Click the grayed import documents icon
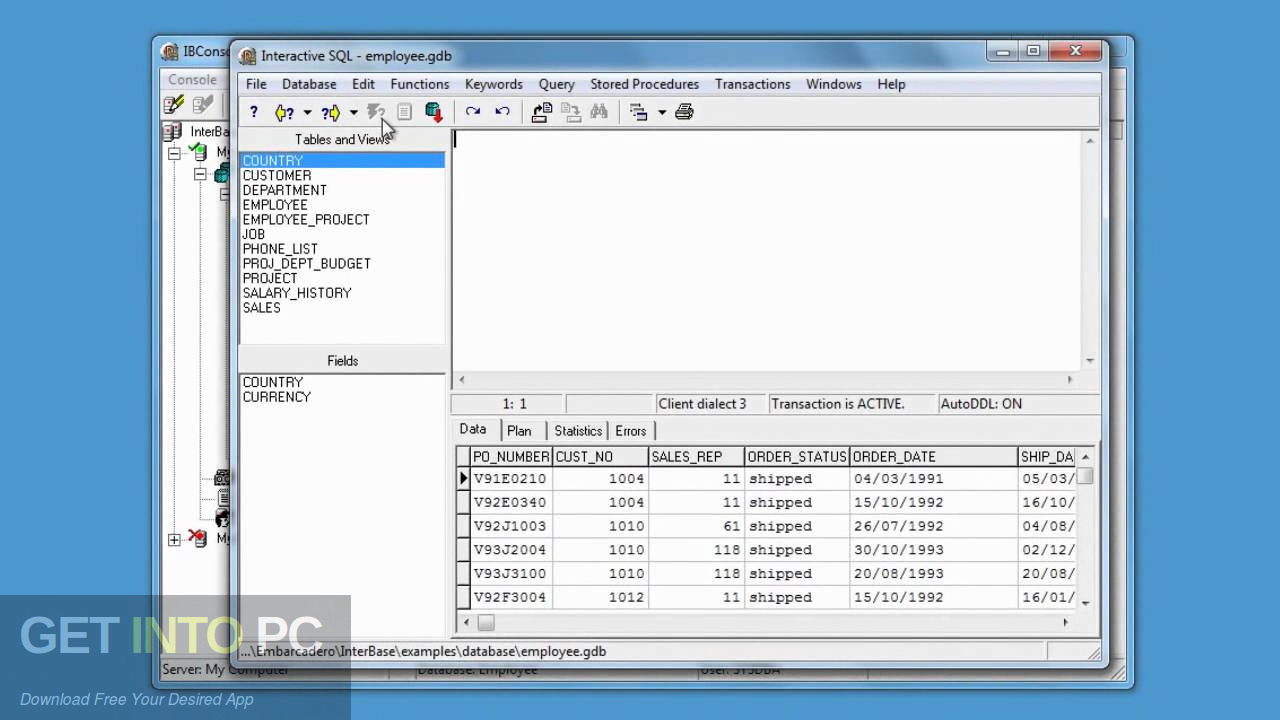 (571, 112)
